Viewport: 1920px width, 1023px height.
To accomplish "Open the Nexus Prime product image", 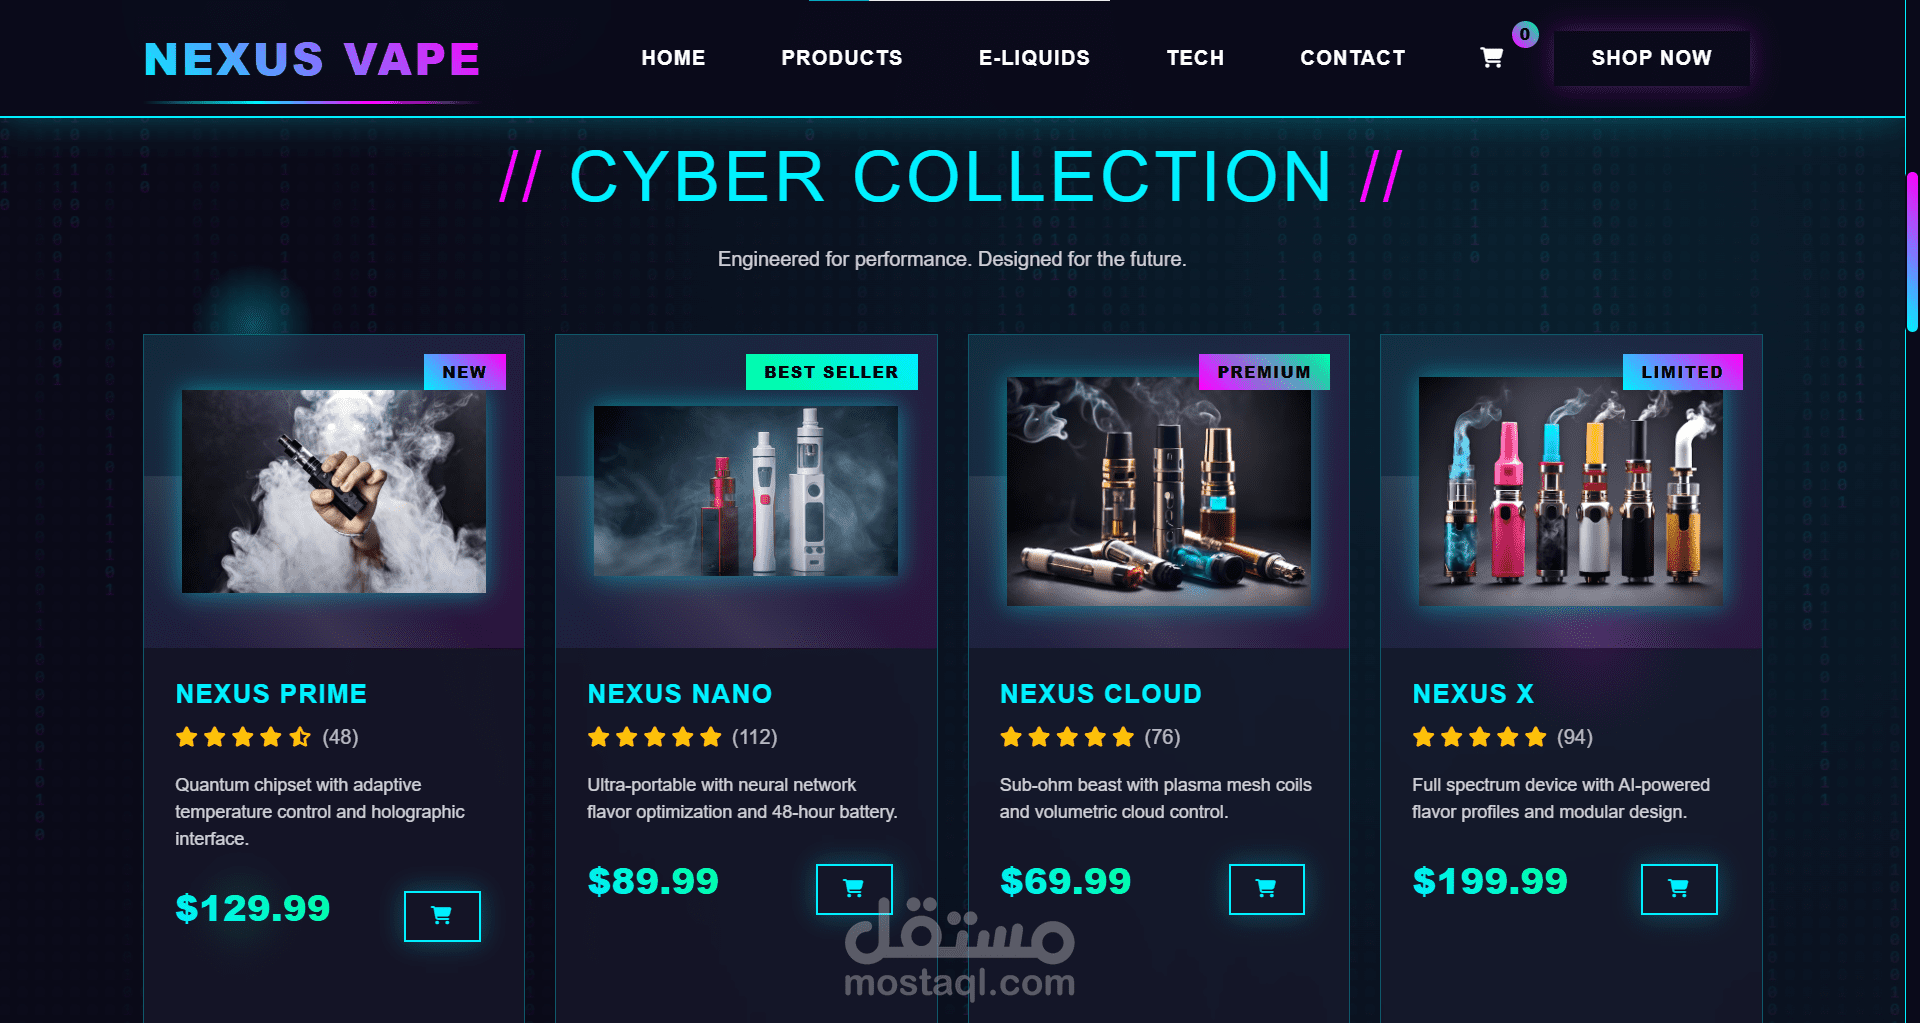I will point(334,491).
